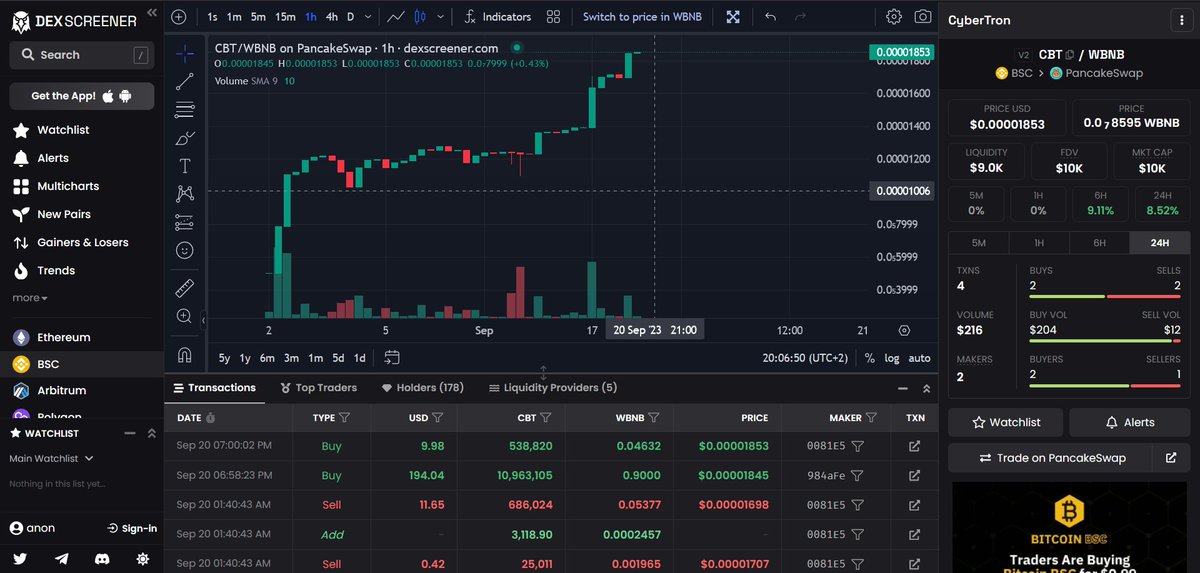This screenshot has width=1200, height=573.
Task: Enter fullscreen chart mode
Action: click(x=734, y=17)
